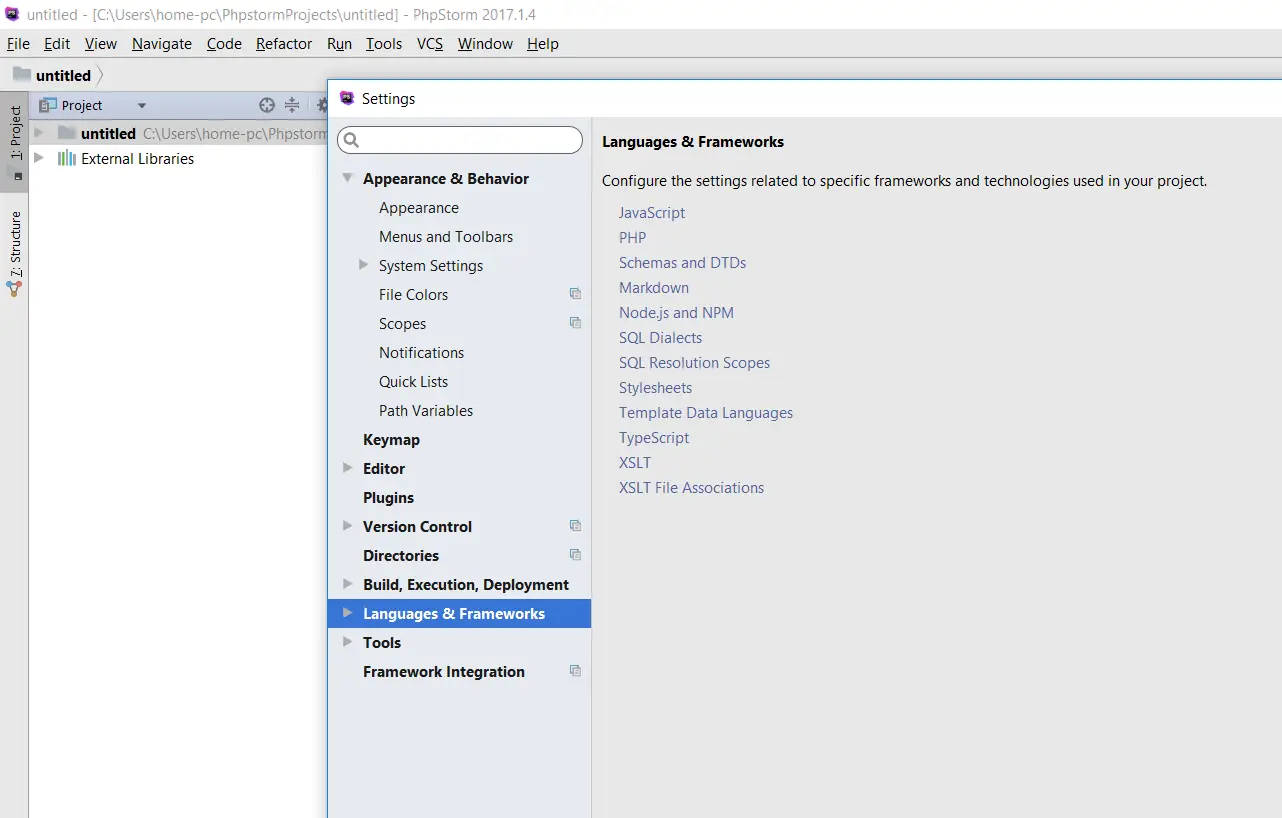Open the Refactor menu
This screenshot has height=818, width=1282.
pos(284,44)
